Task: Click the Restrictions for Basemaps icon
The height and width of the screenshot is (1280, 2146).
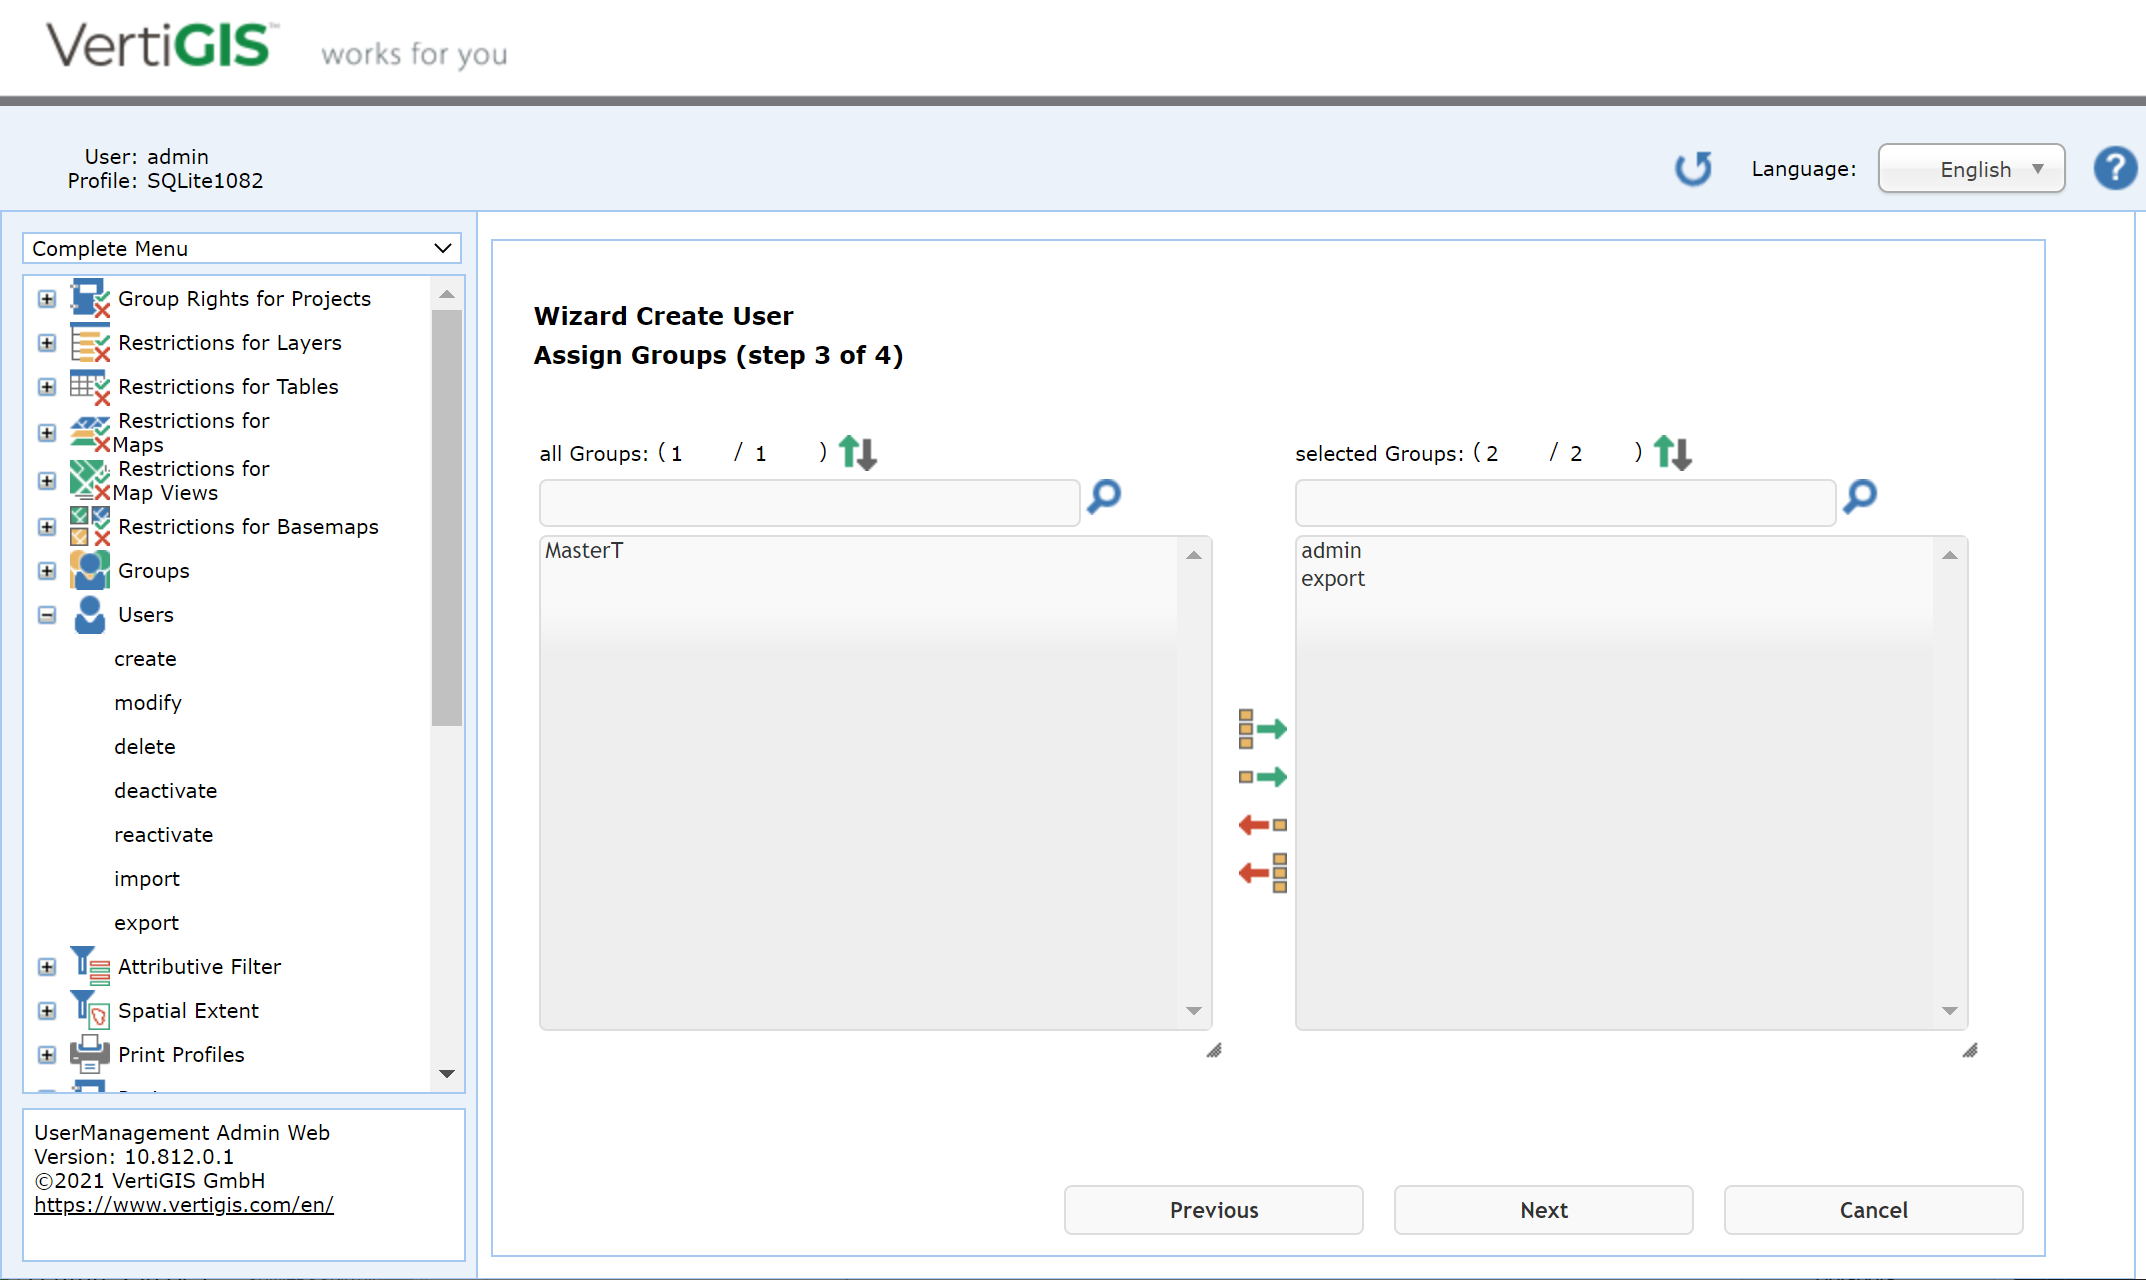Action: pyautogui.click(x=89, y=527)
